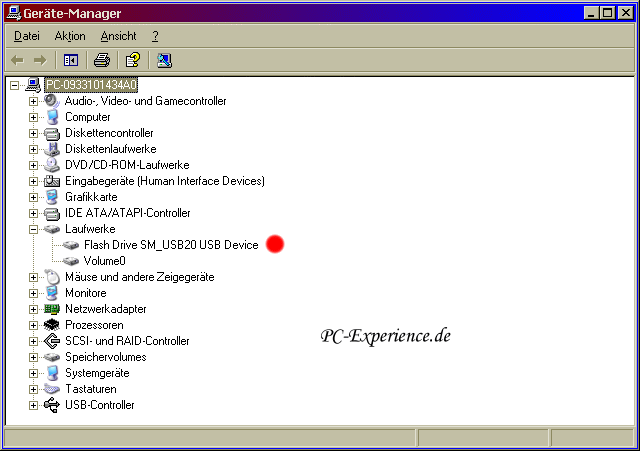Expand the Tastaturen category
This screenshot has height=451, width=640.
33,389
